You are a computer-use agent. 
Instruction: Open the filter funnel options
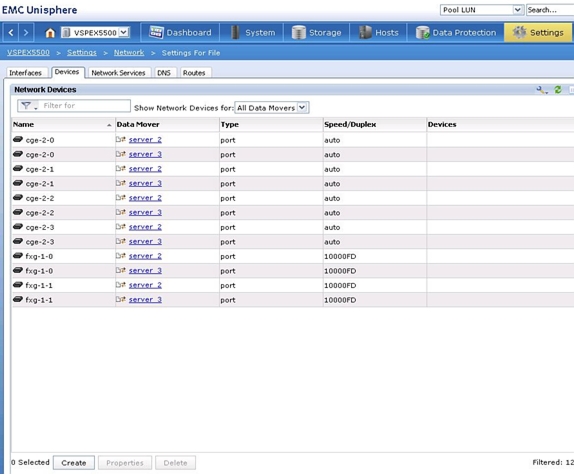[28, 106]
